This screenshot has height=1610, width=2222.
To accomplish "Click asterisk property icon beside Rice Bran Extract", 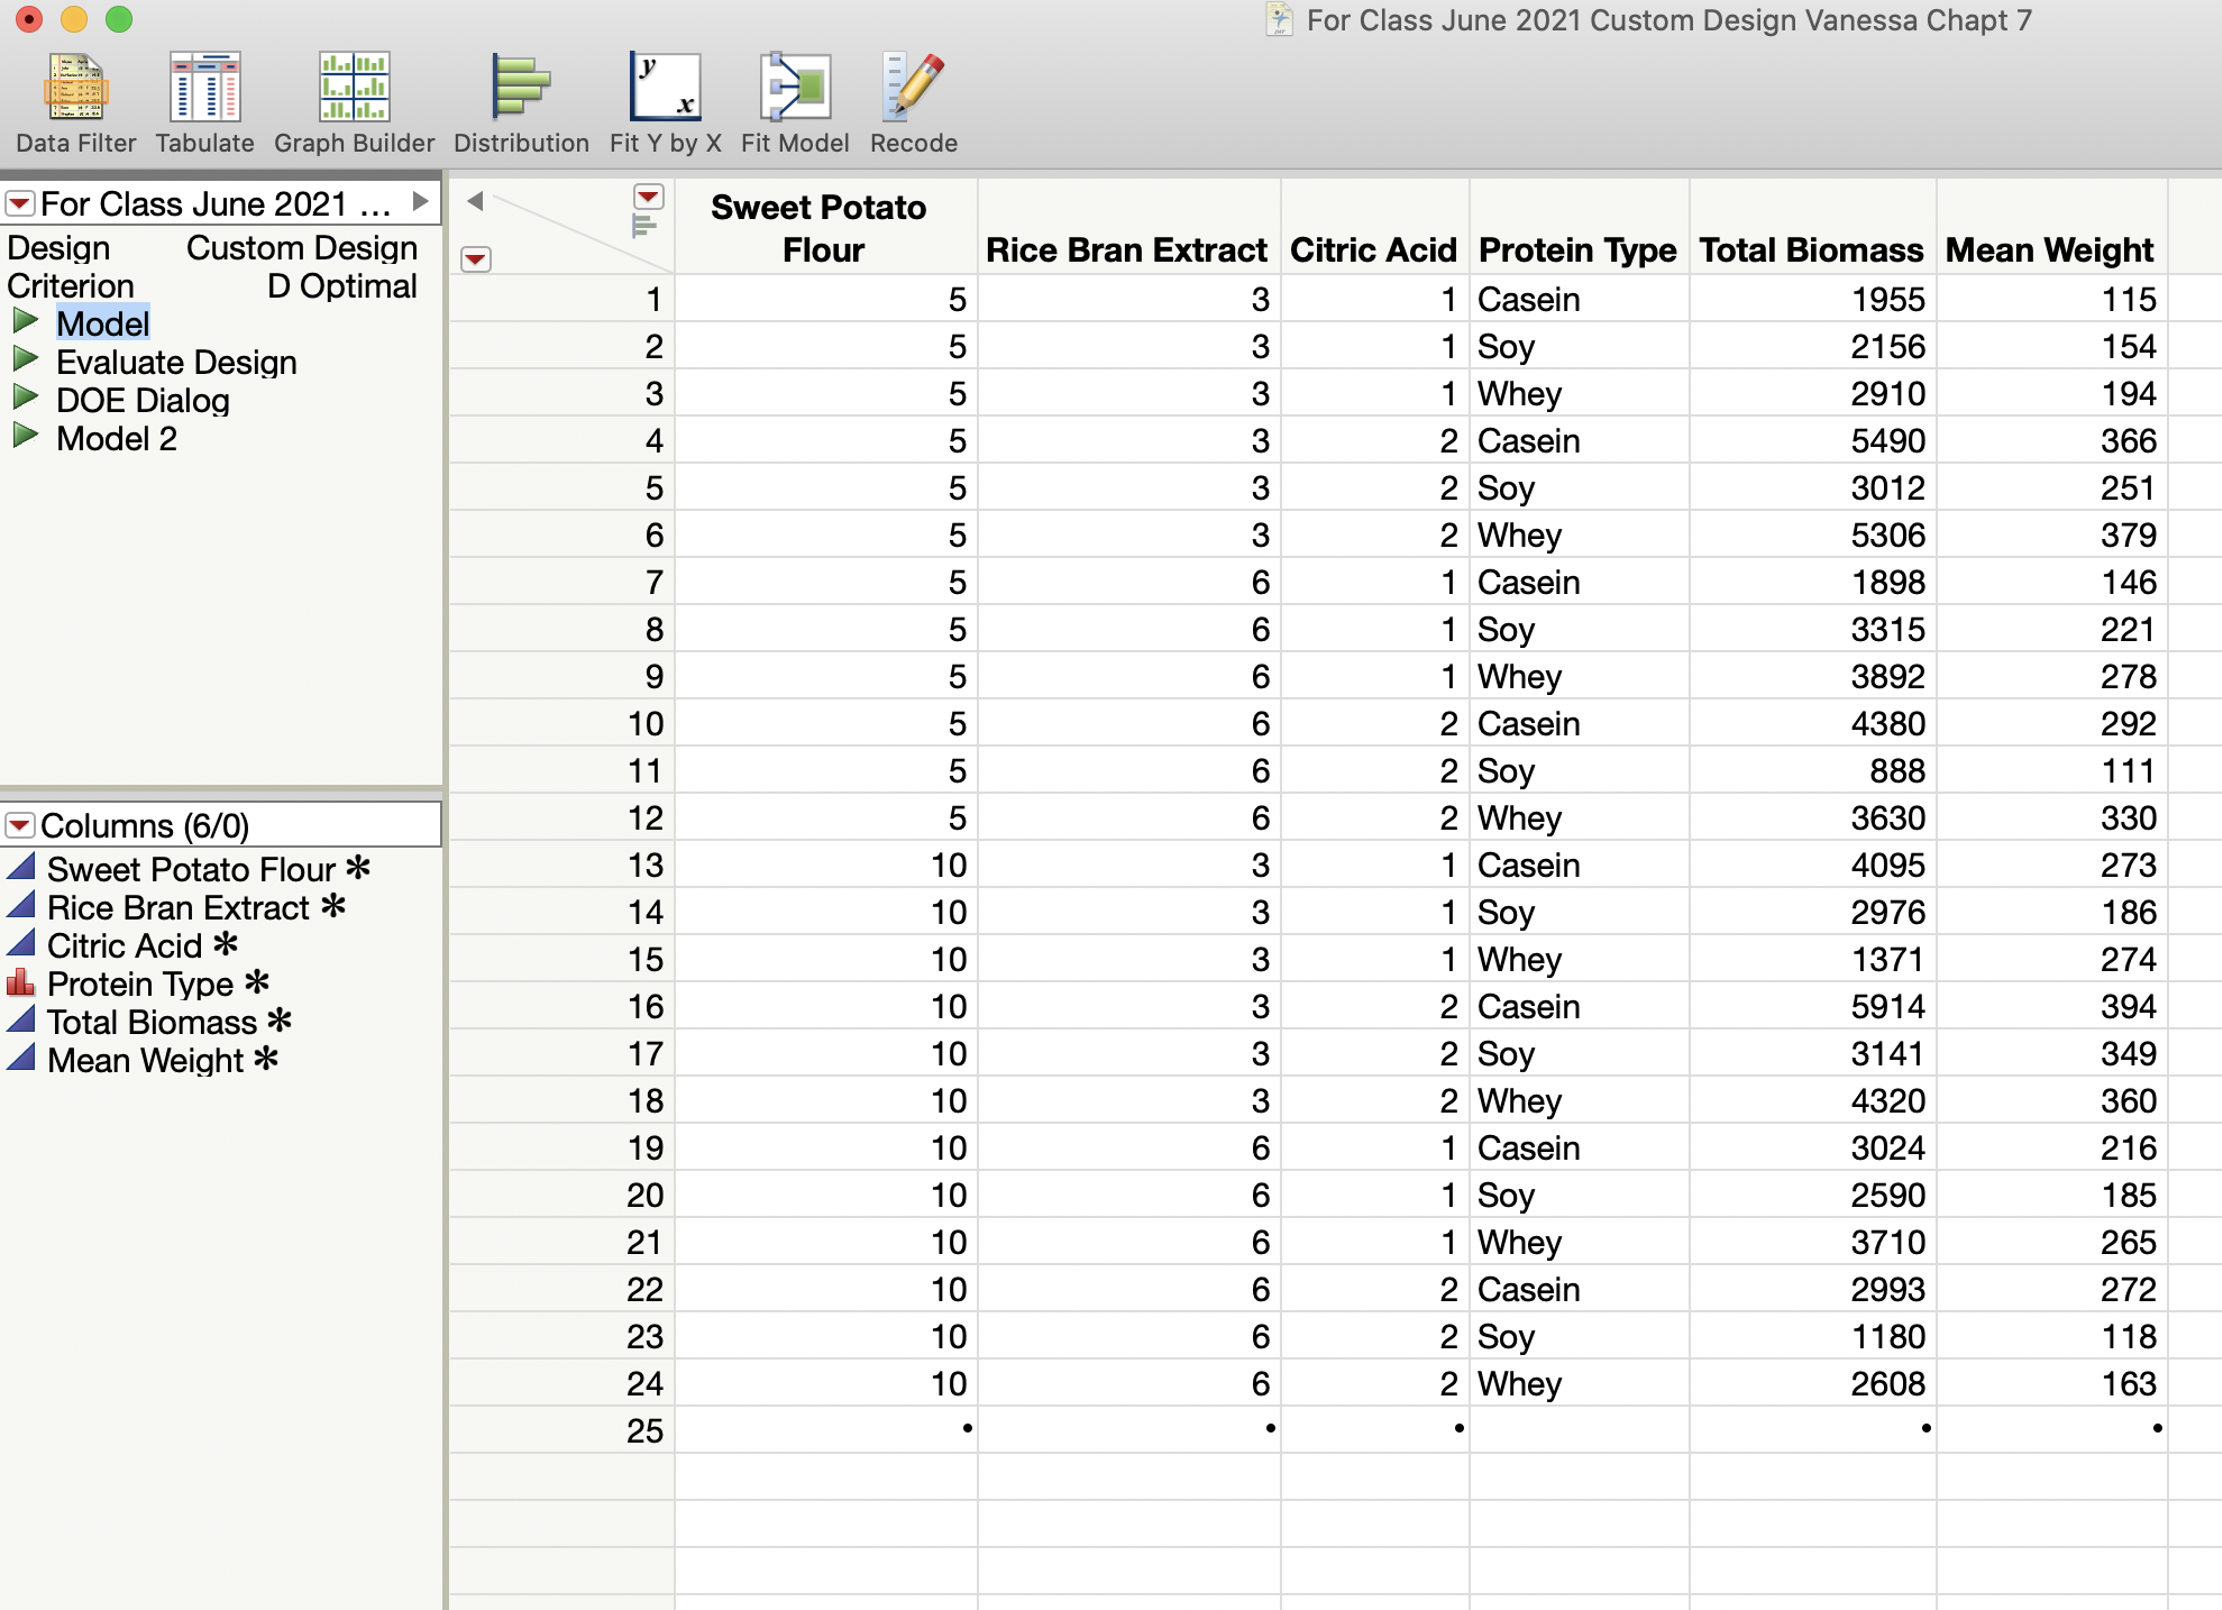I will [333, 905].
